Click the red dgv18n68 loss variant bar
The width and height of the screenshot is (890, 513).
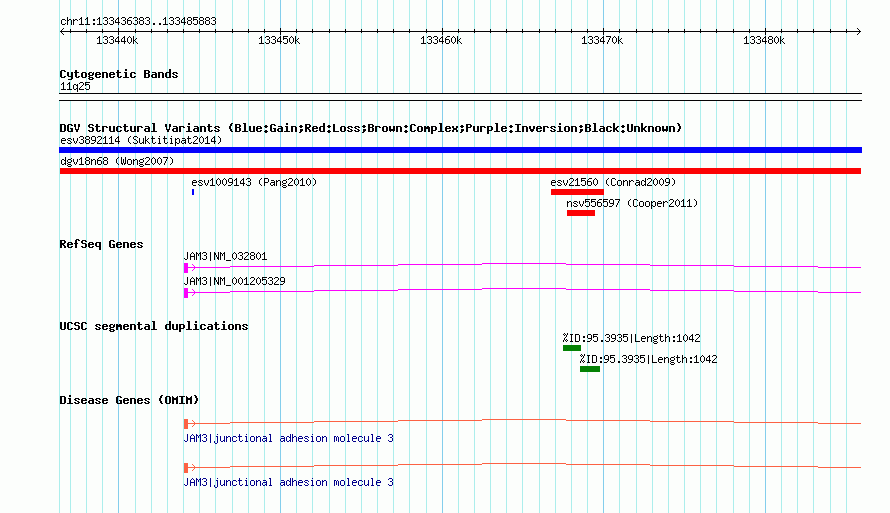460,171
